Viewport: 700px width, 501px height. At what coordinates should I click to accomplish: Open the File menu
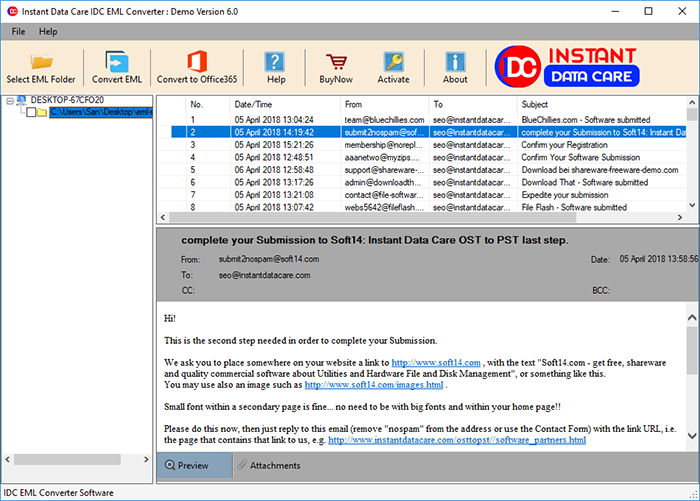pos(18,32)
